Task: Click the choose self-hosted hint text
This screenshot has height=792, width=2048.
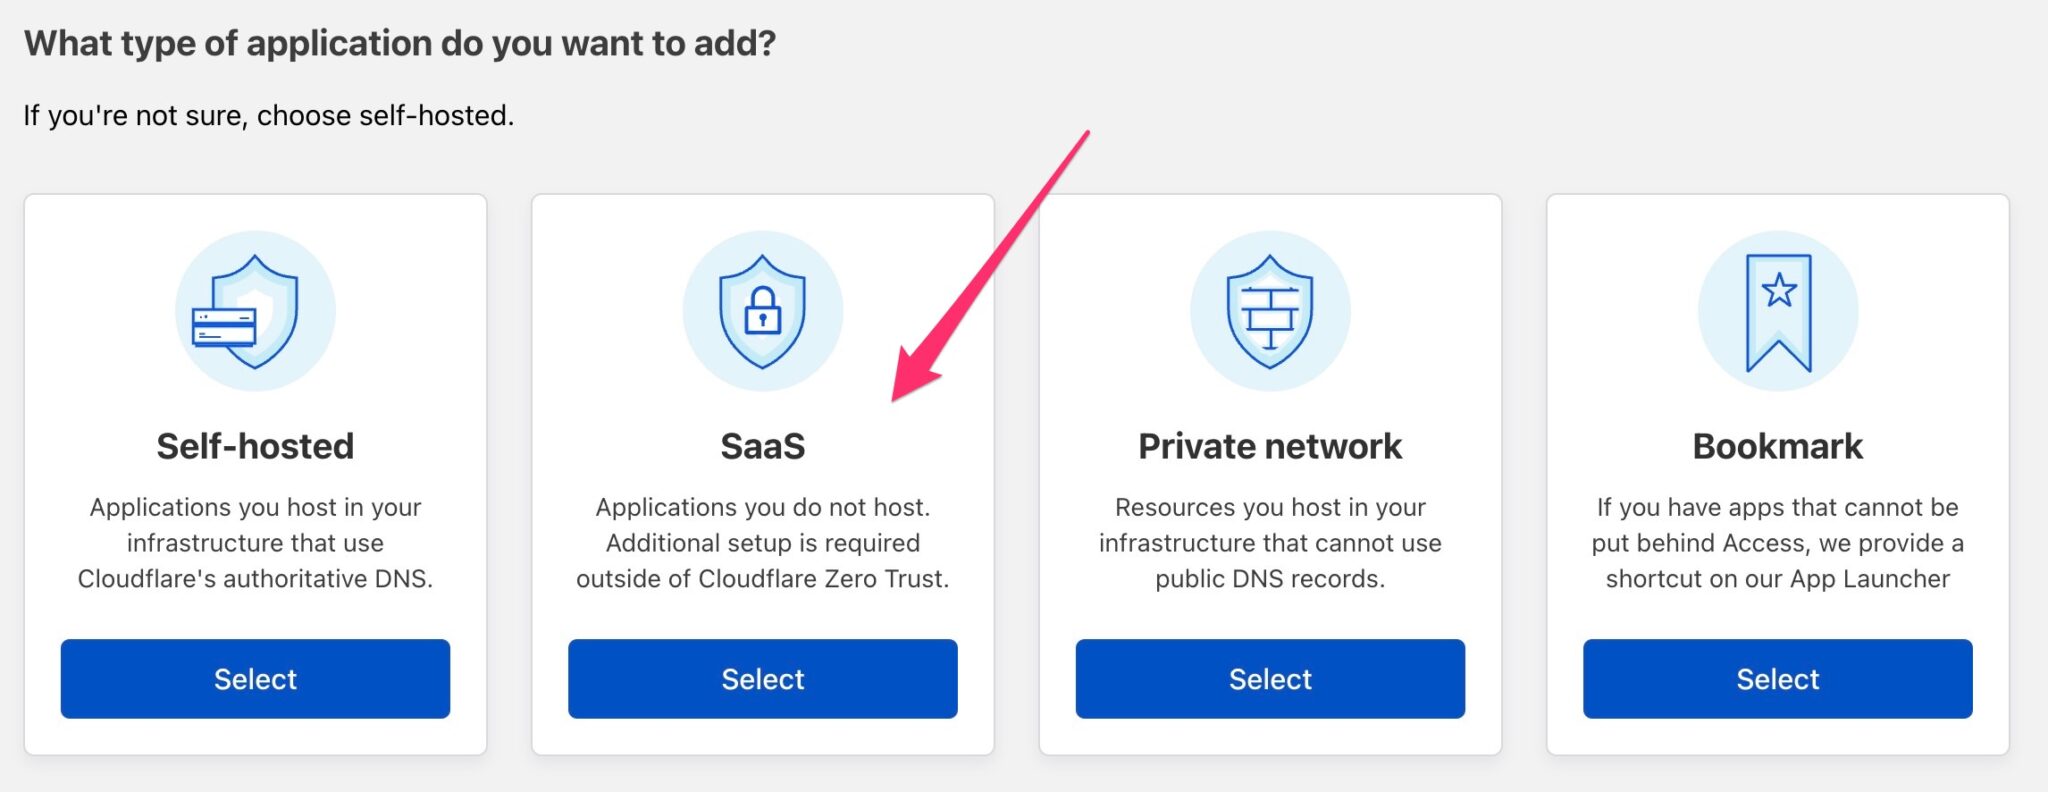Action: pyautogui.click(x=267, y=115)
